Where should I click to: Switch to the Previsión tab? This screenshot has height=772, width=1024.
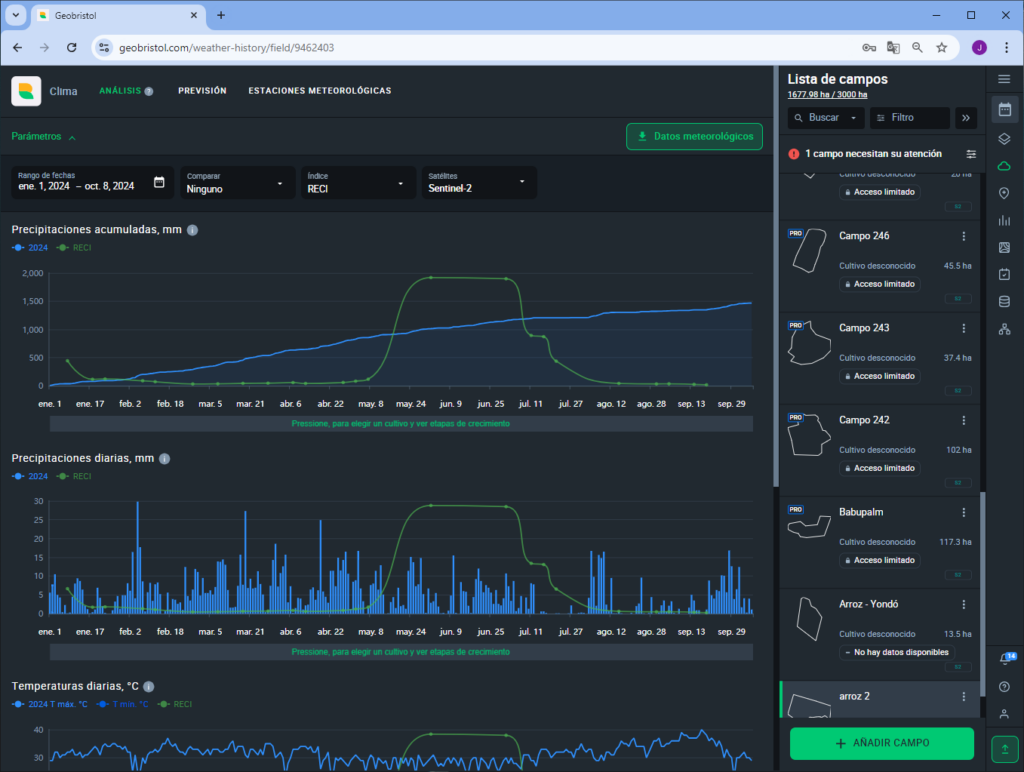click(202, 91)
